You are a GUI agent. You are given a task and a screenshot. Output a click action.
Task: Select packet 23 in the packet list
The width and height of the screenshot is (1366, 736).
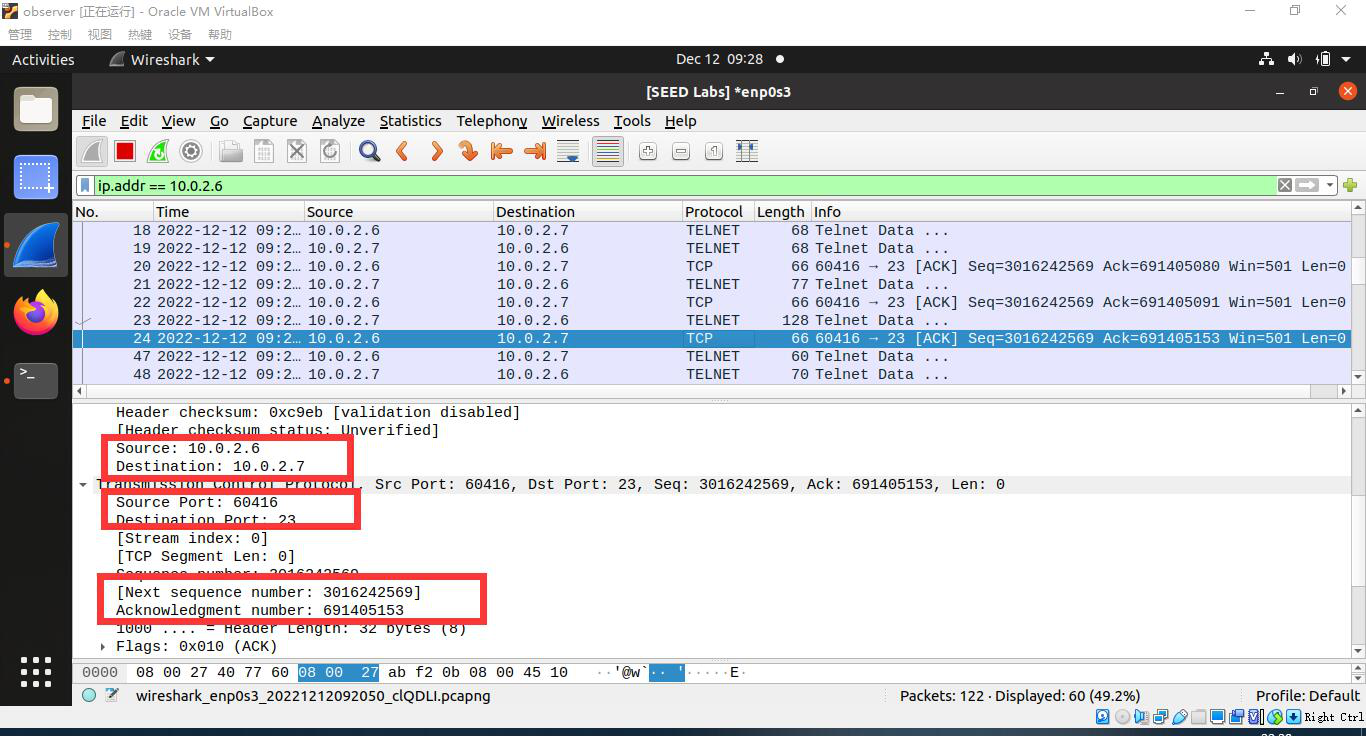coord(400,320)
